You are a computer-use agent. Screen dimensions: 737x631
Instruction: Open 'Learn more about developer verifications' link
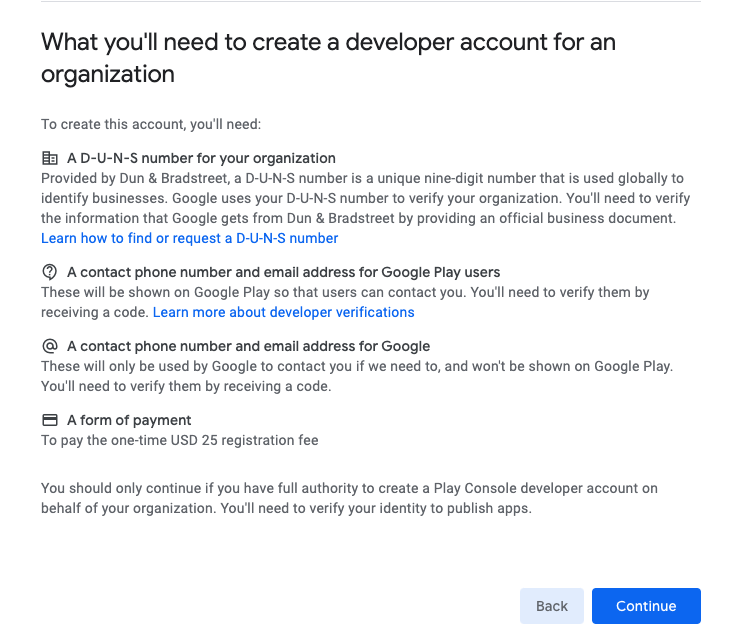coord(283,312)
